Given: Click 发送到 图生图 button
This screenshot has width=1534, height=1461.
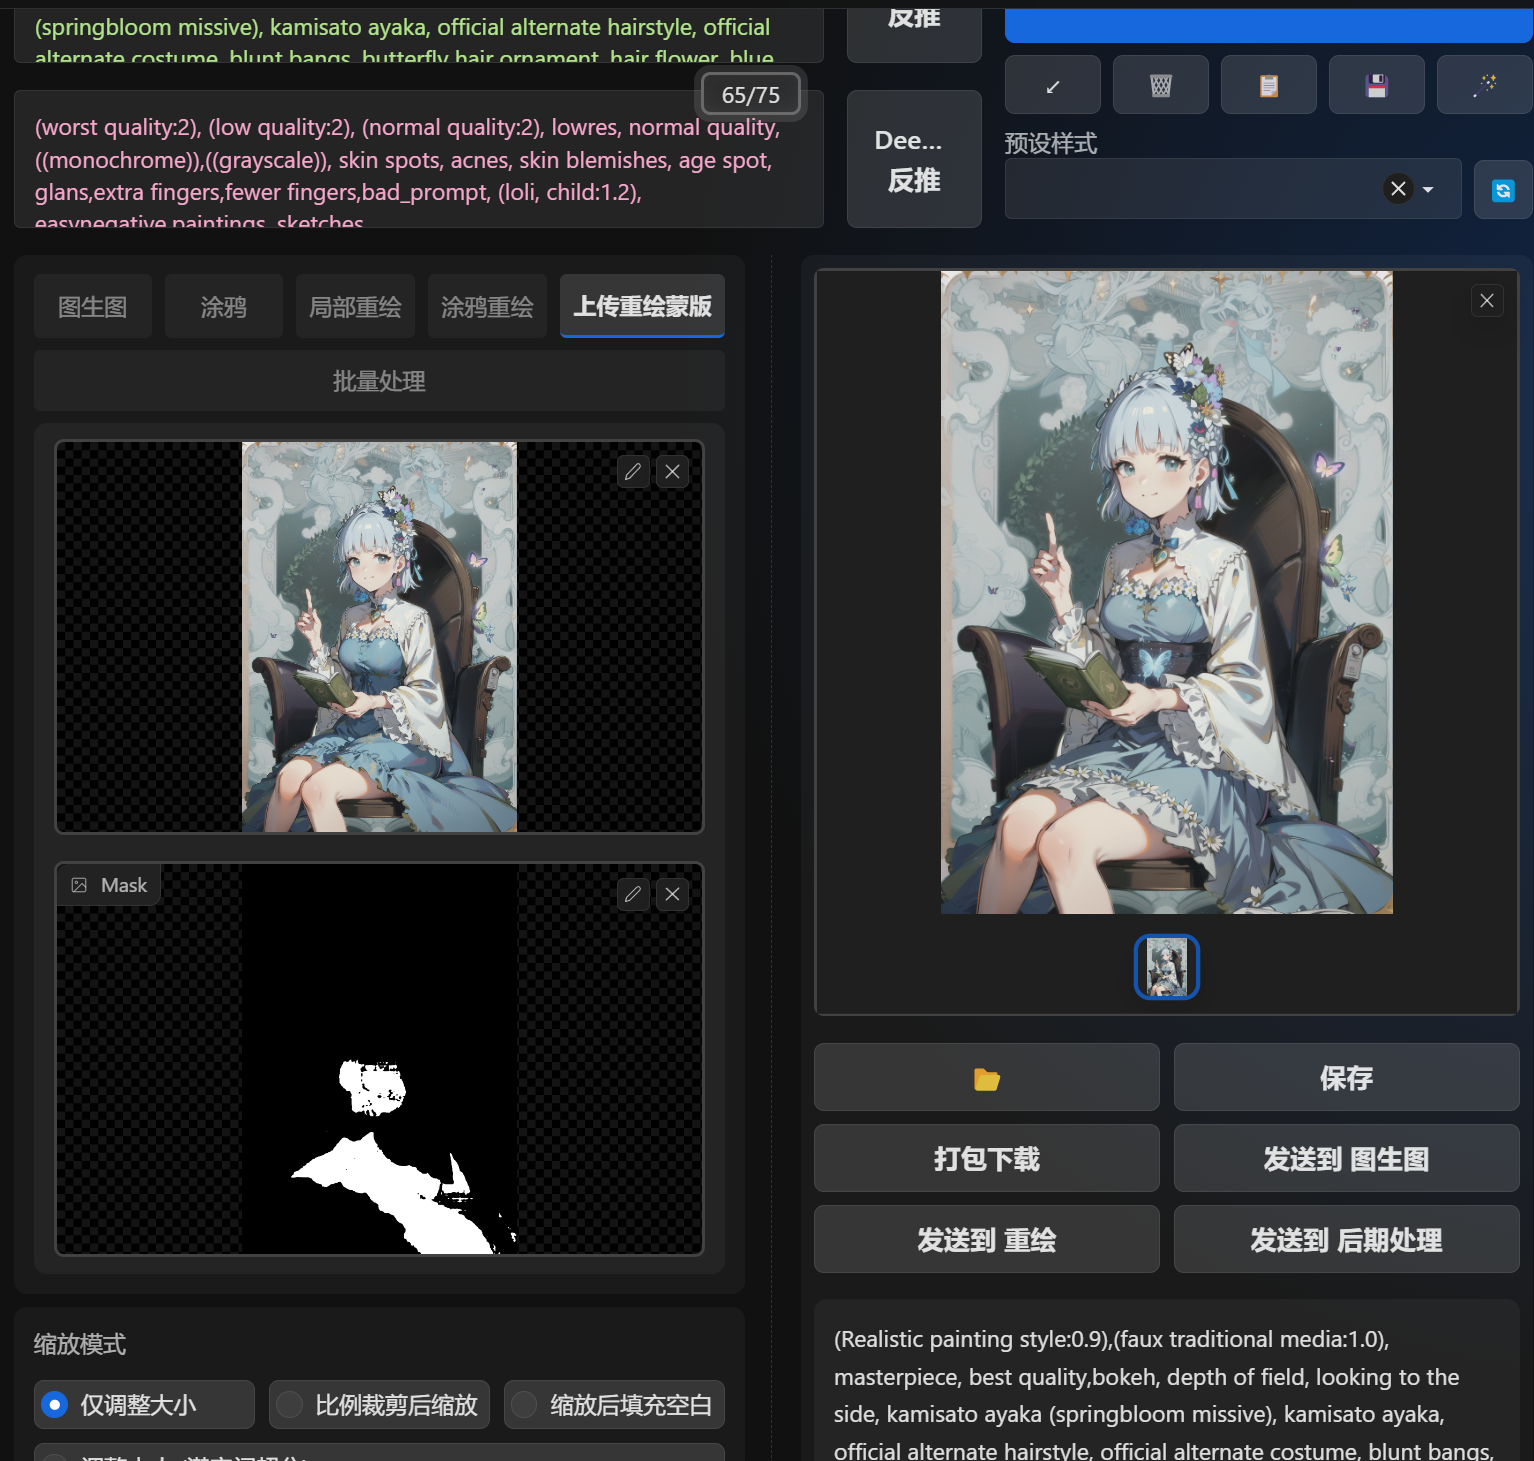Looking at the screenshot, I should click(x=1346, y=1159).
